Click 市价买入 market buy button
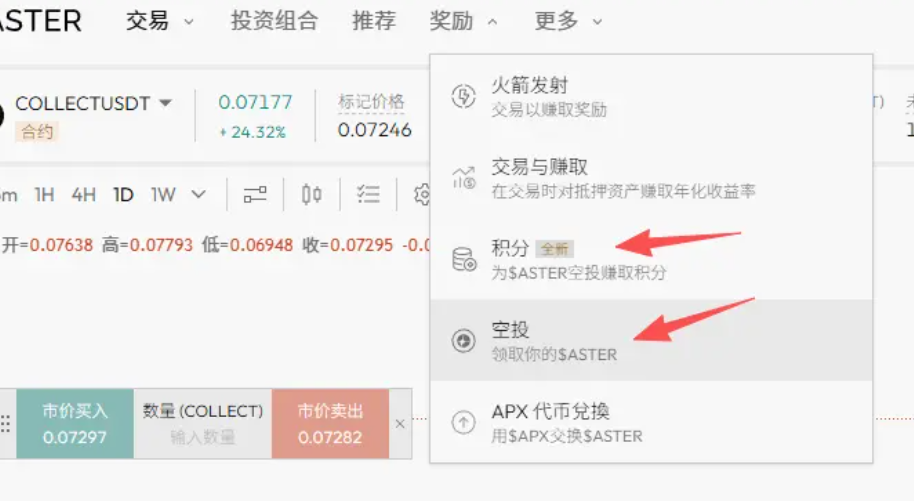The image size is (914, 501). point(75,424)
